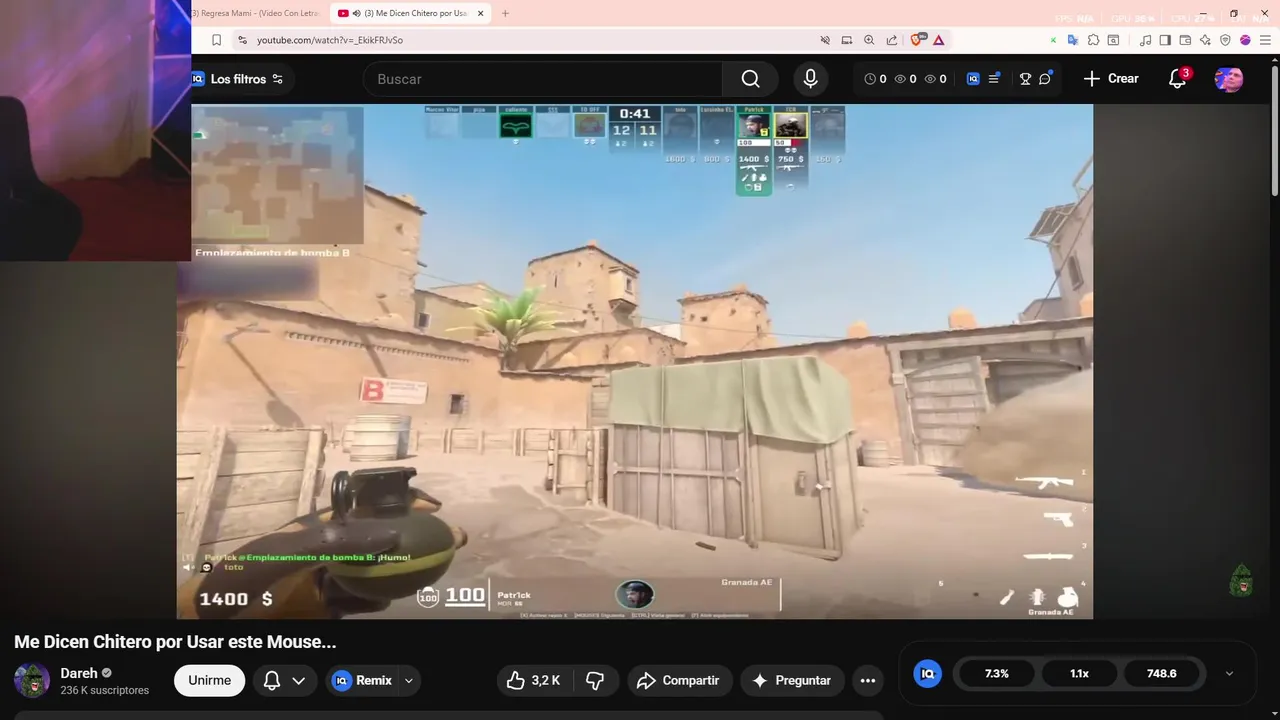Viewport: 1280px width, 720px height.
Task: Click the magnifier search button
Action: click(x=750, y=79)
